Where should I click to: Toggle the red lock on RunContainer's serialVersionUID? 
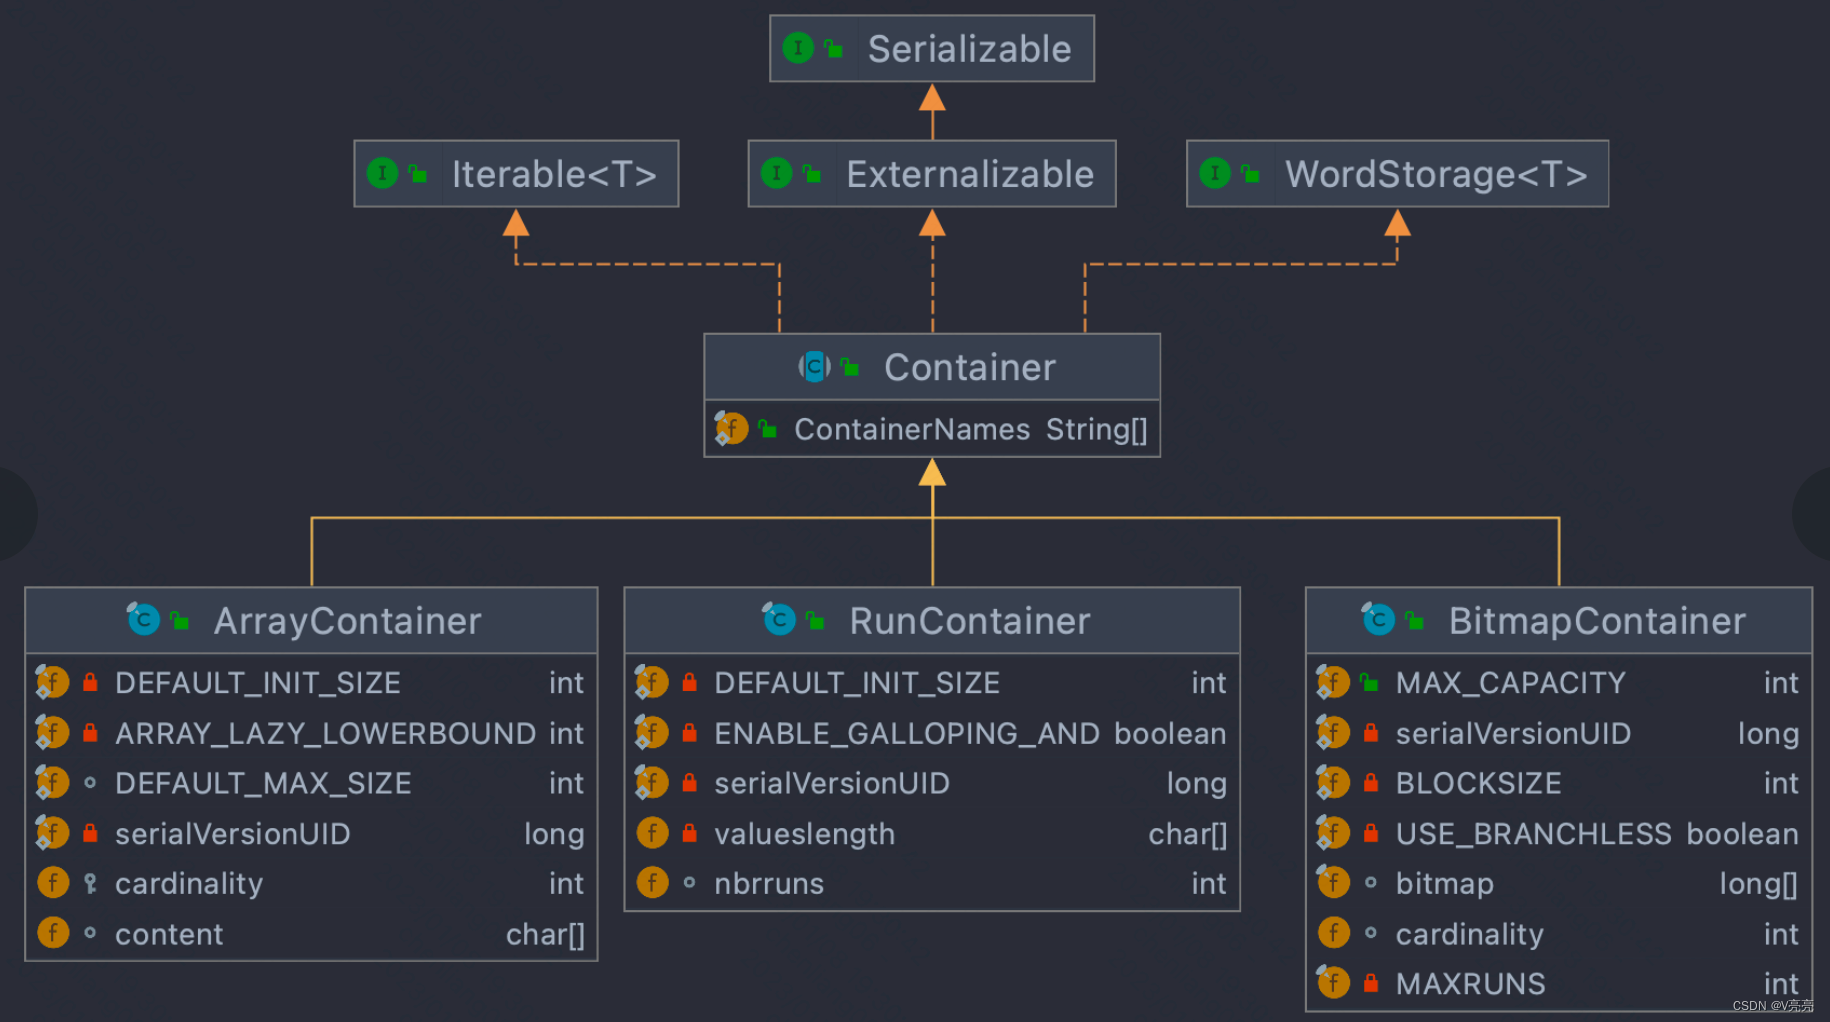[x=689, y=782]
